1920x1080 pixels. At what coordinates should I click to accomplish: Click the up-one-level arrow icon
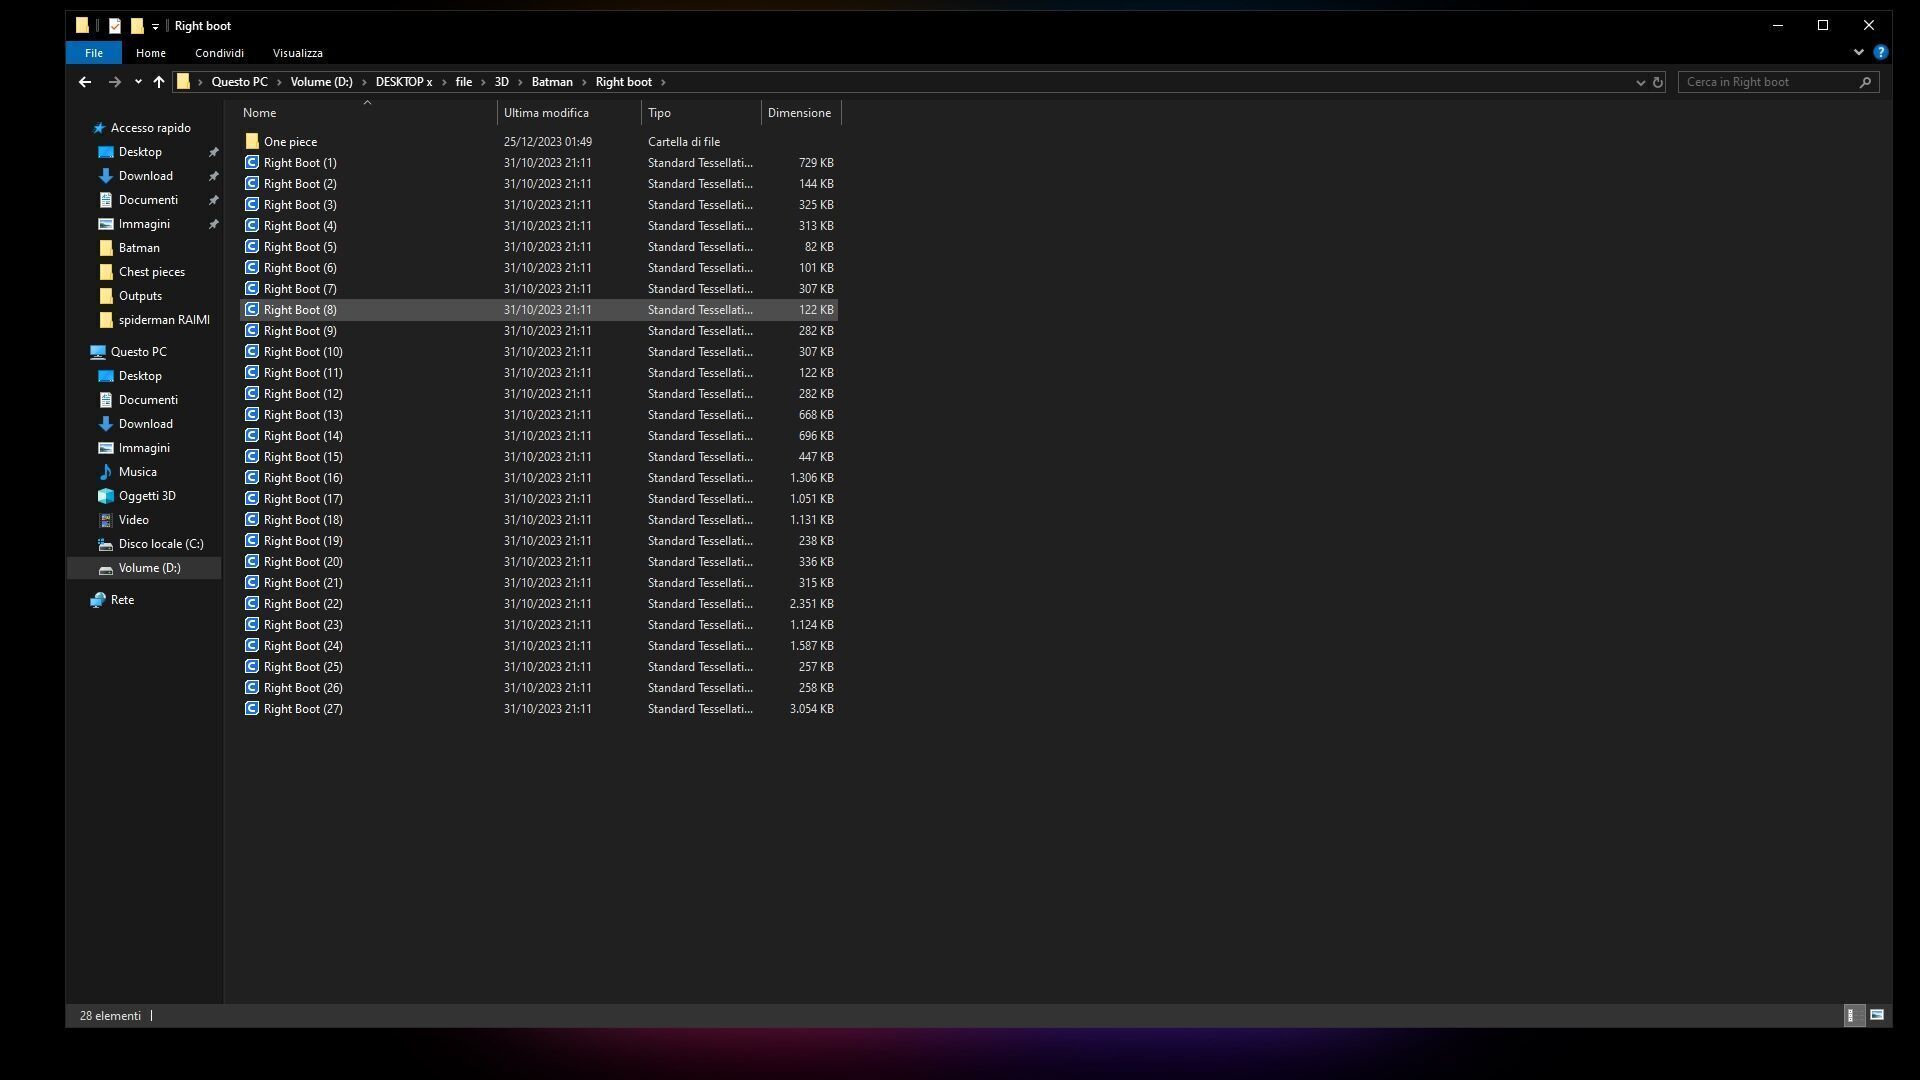[x=158, y=82]
